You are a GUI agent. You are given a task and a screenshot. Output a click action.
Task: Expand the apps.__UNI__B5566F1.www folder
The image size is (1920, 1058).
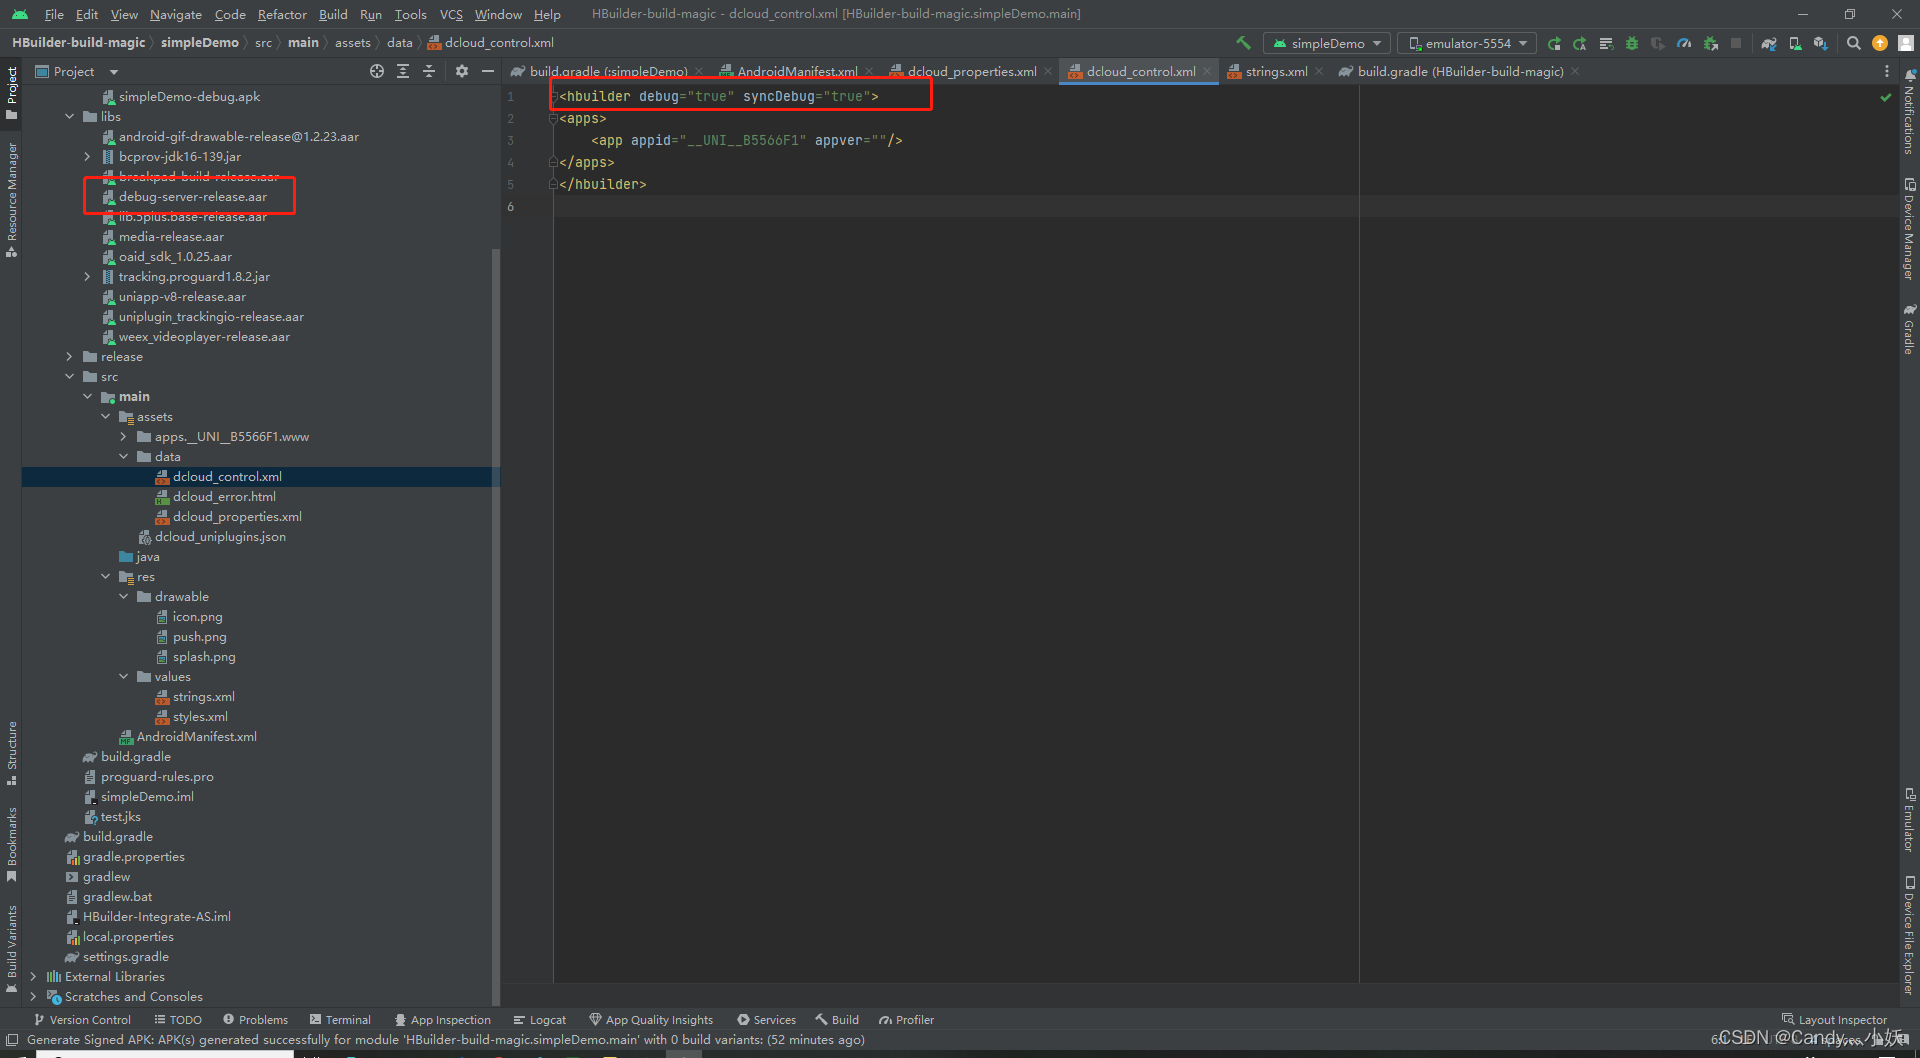[x=124, y=437]
